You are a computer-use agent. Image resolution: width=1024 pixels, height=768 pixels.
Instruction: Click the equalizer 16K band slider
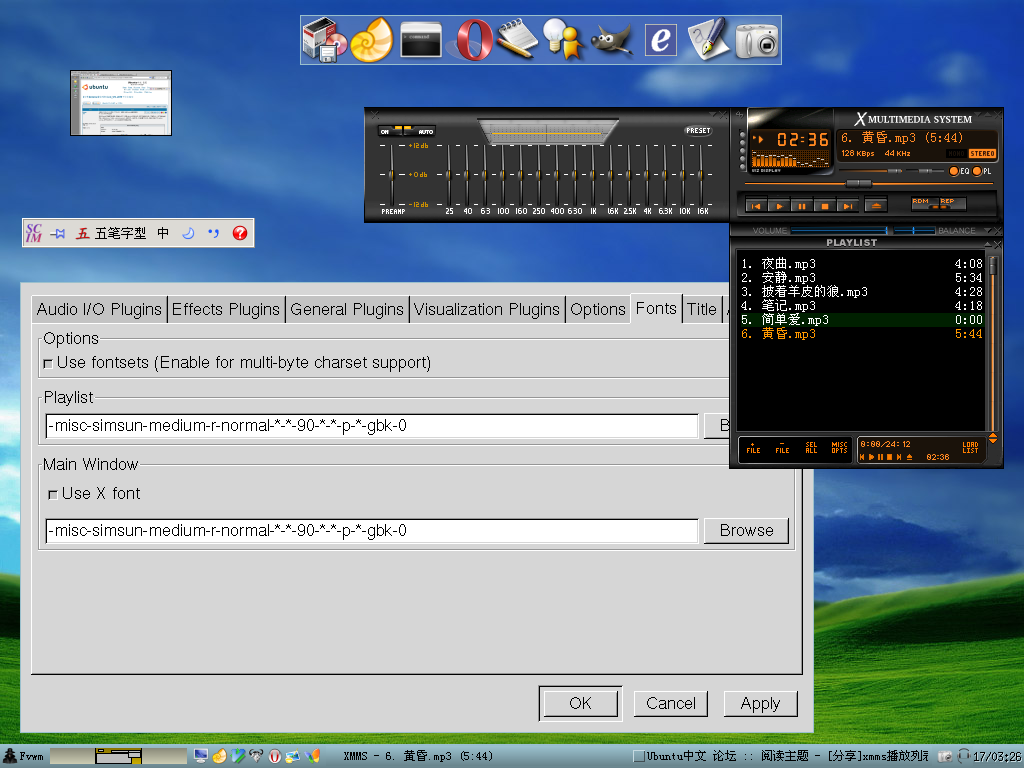click(701, 174)
